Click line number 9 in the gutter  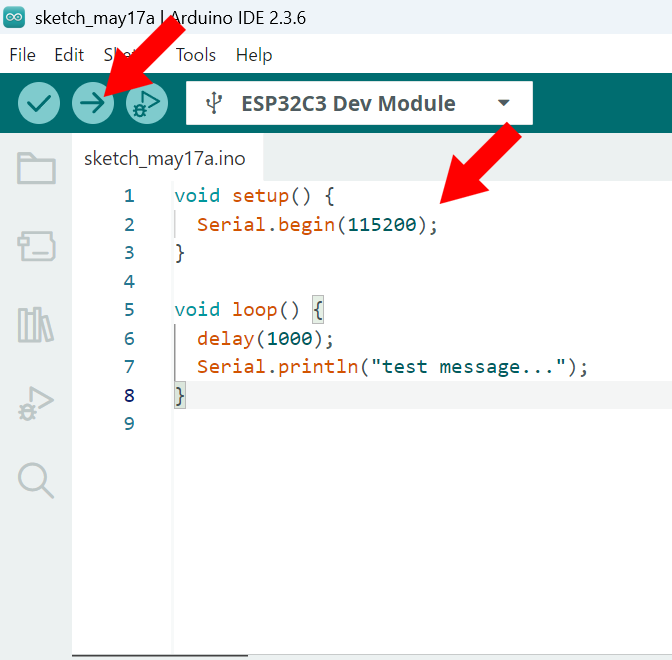[x=129, y=424]
